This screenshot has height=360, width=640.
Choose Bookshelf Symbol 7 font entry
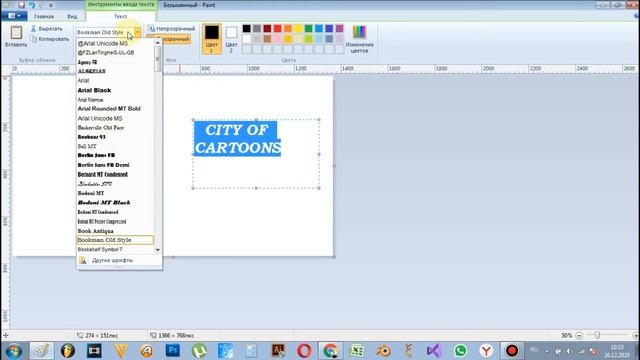115,249
